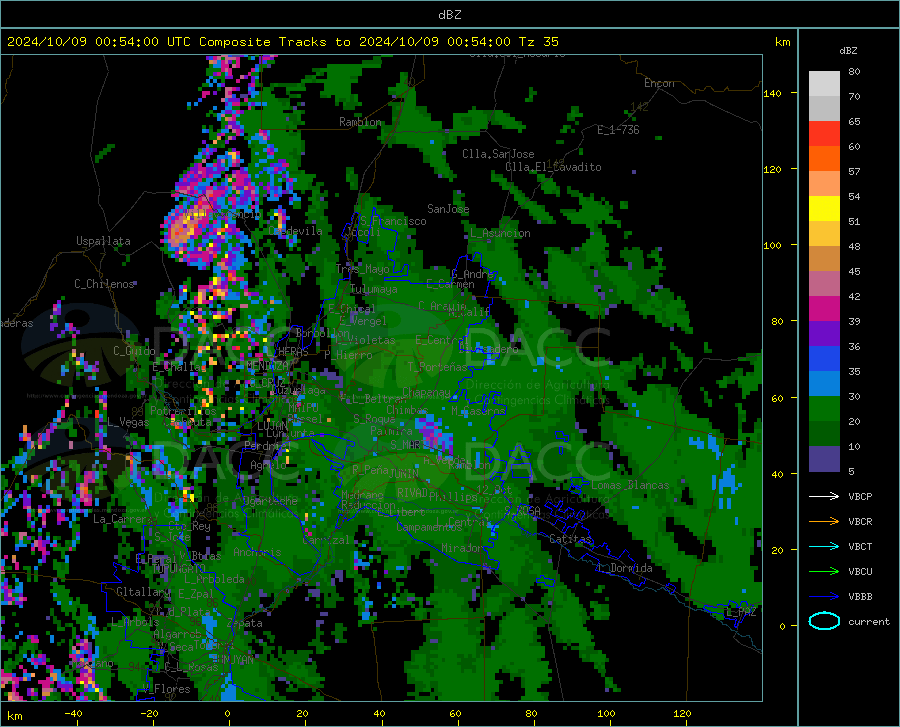Image resolution: width=900 pixels, height=727 pixels.
Task: Pick the light blue 35–30 dBZ swatch
Action: pyautogui.click(x=824, y=383)
